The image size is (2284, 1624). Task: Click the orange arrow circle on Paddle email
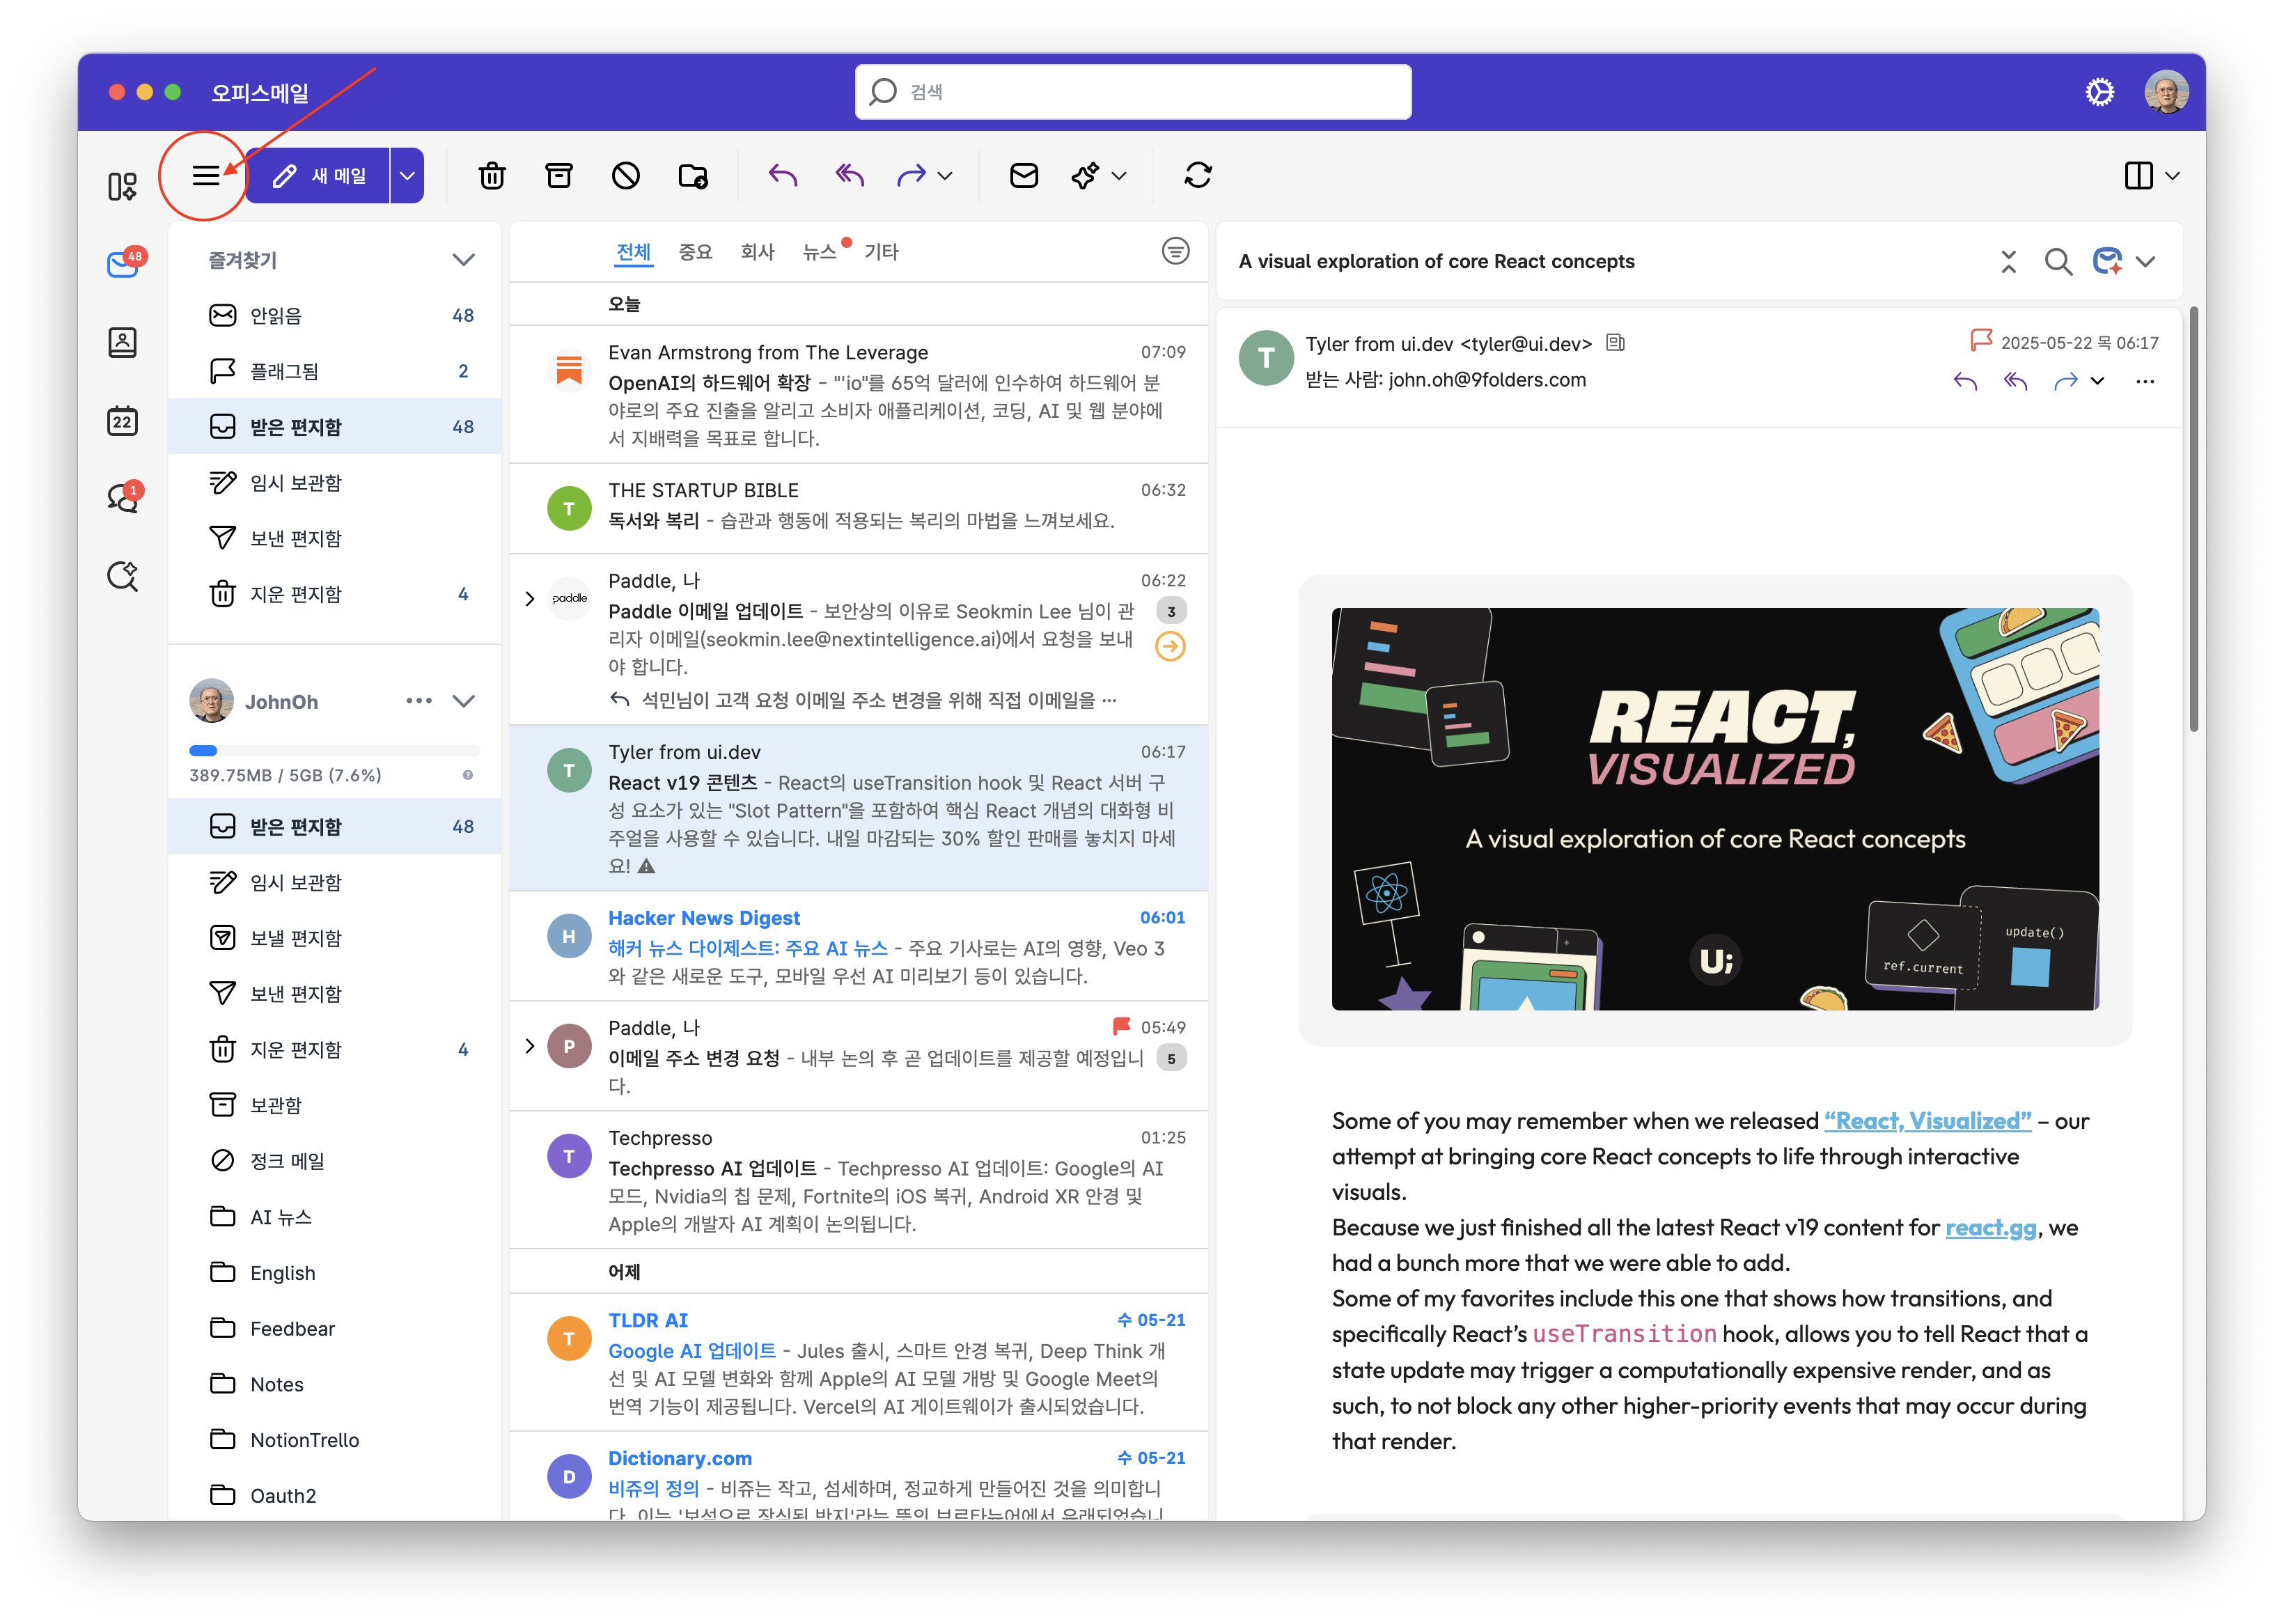click(1171, 647)
